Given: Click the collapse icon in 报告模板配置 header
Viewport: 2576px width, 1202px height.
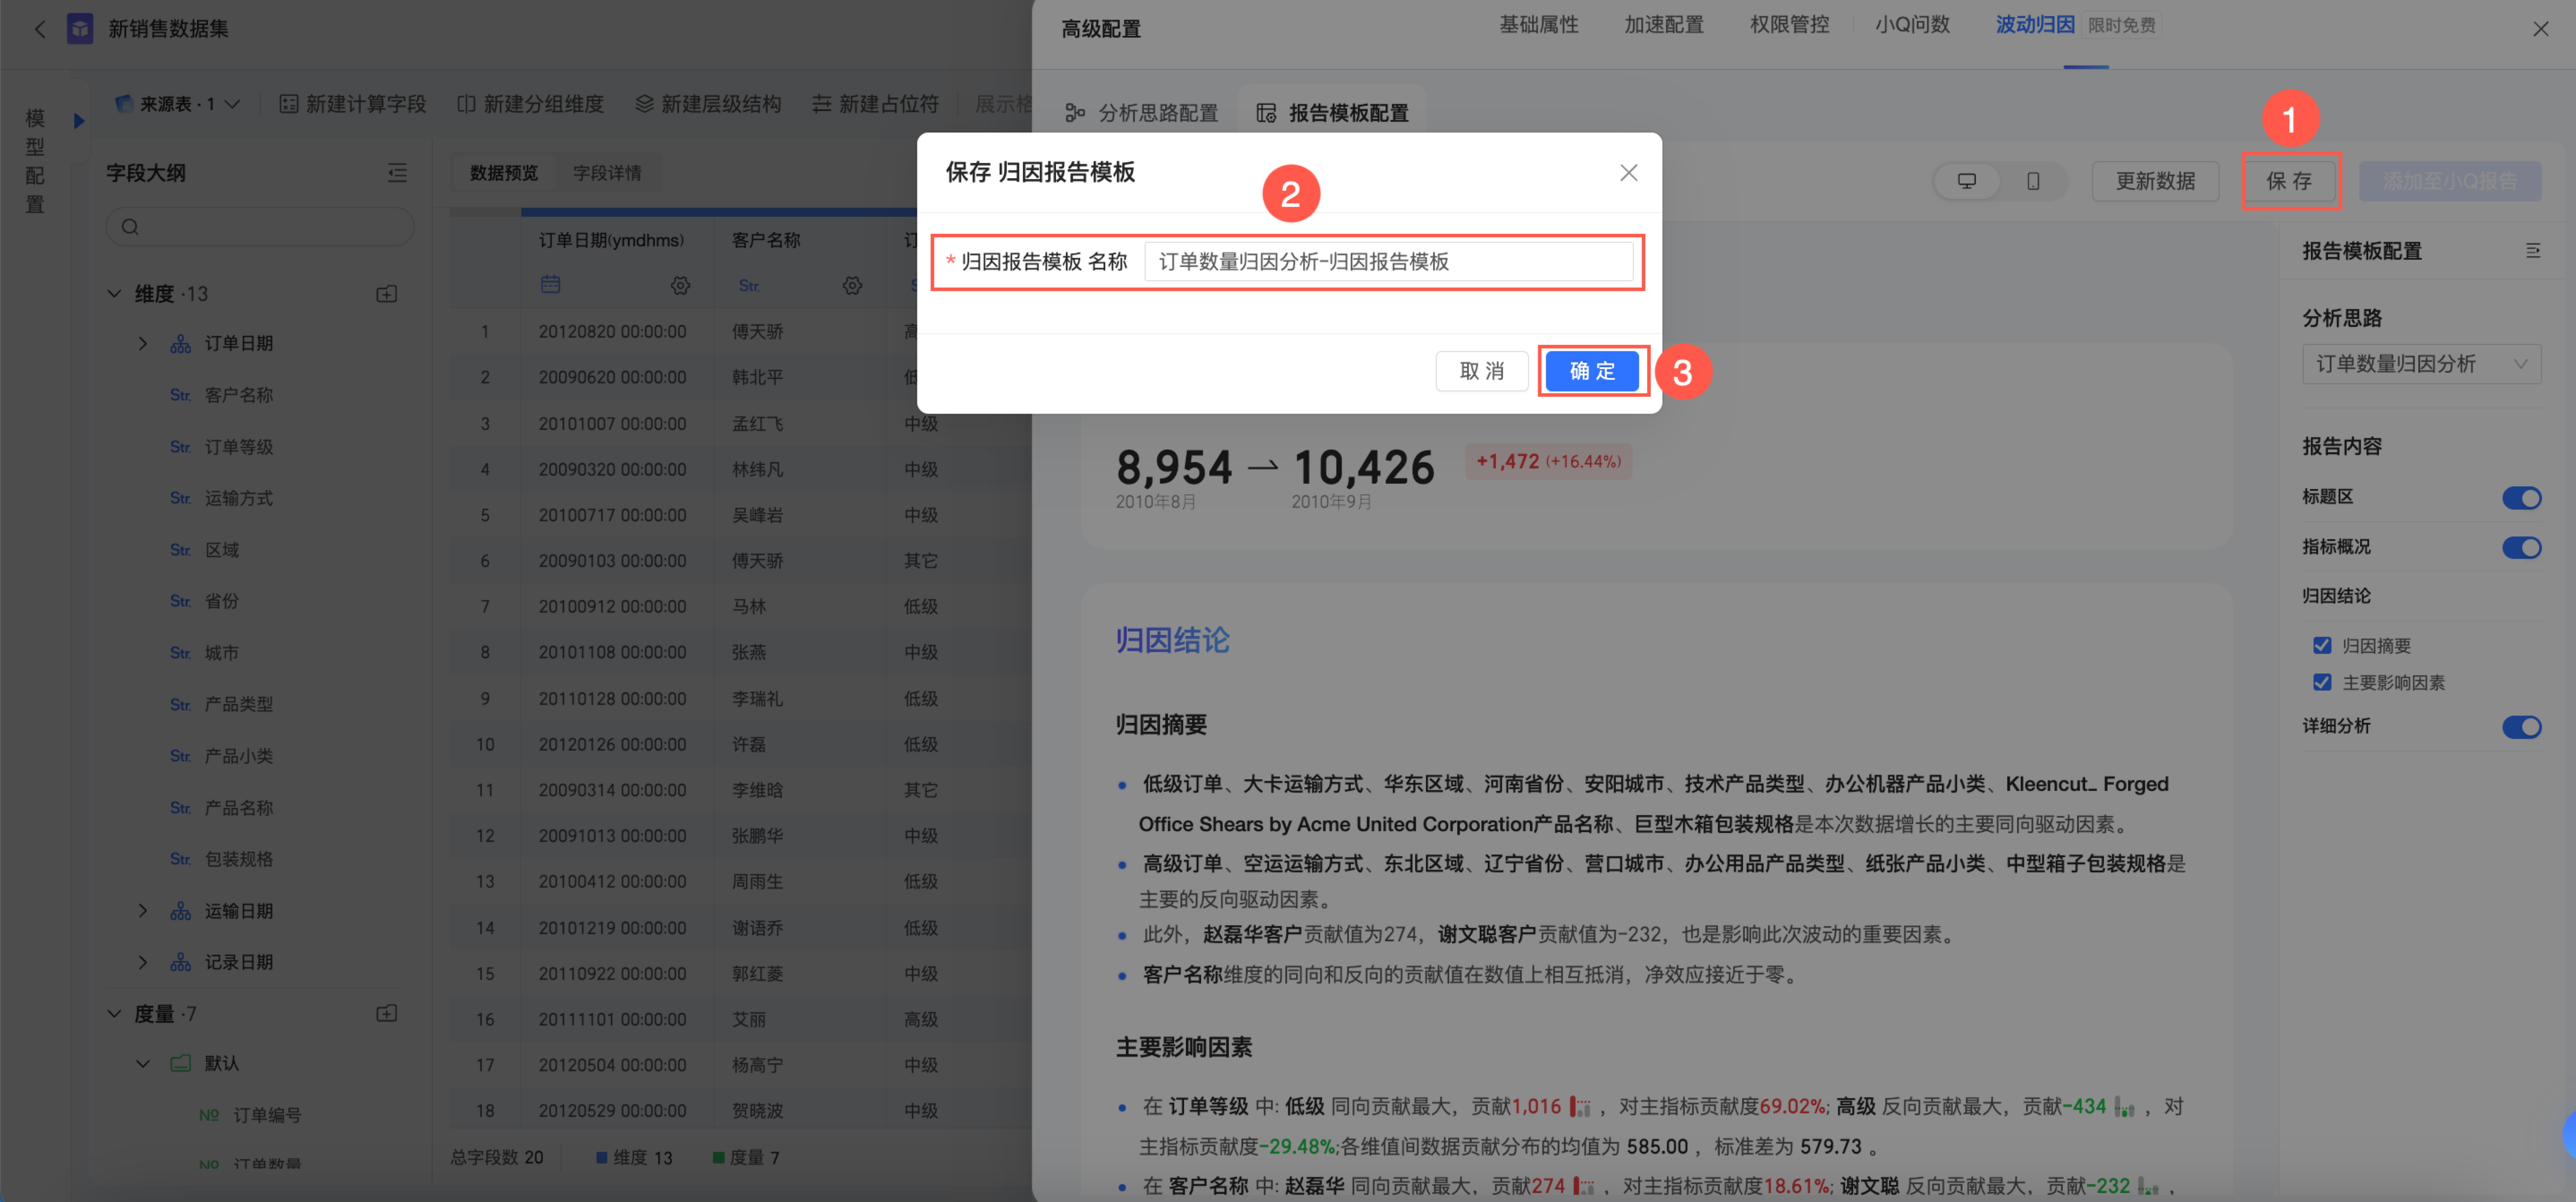Looking at the screenshot, I should pyautogui.click(x=2532, y=251).
